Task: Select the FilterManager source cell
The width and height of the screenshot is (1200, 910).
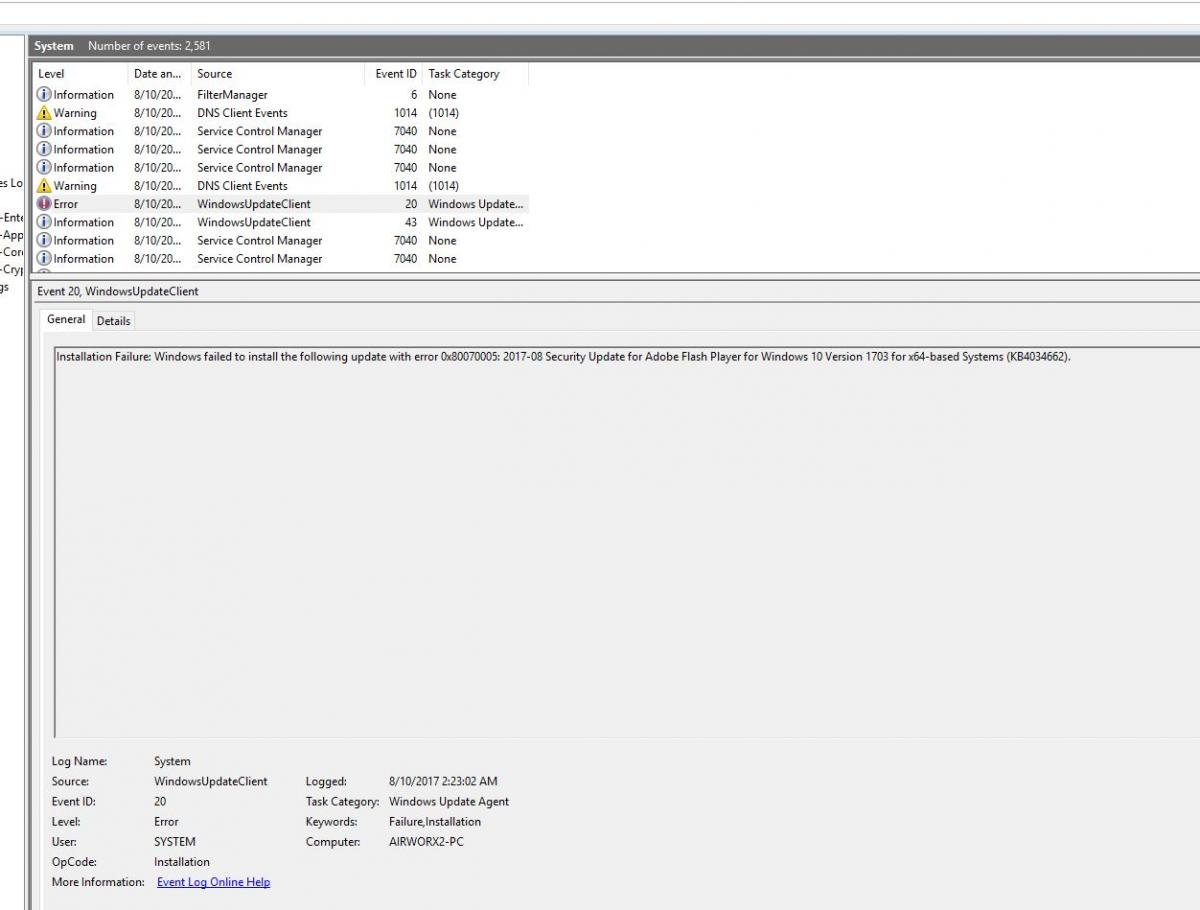Action: (232, 95)
